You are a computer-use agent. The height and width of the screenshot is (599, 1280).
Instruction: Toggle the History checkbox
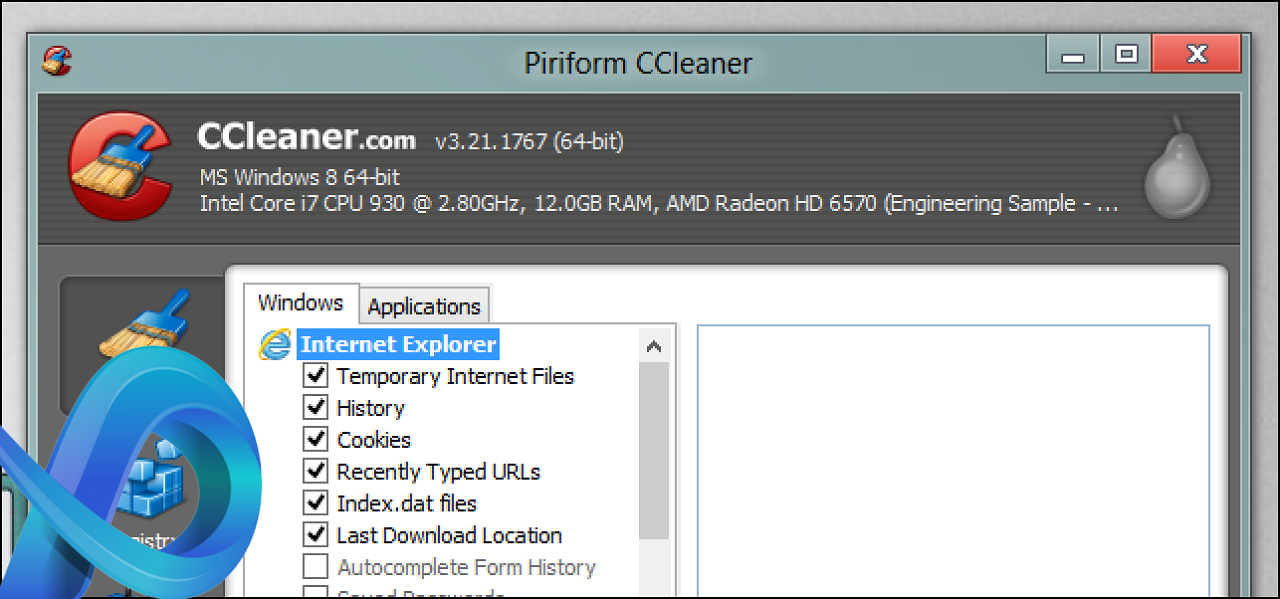pos(316,408)
